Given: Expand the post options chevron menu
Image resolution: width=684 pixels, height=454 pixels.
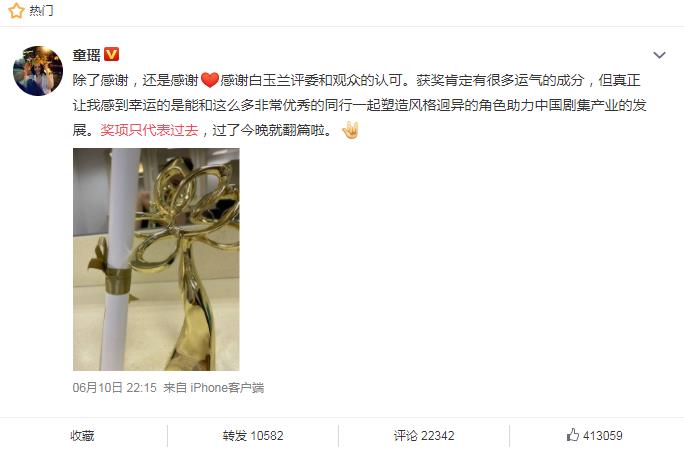Looking at the screenshot, I should (659, 55).
